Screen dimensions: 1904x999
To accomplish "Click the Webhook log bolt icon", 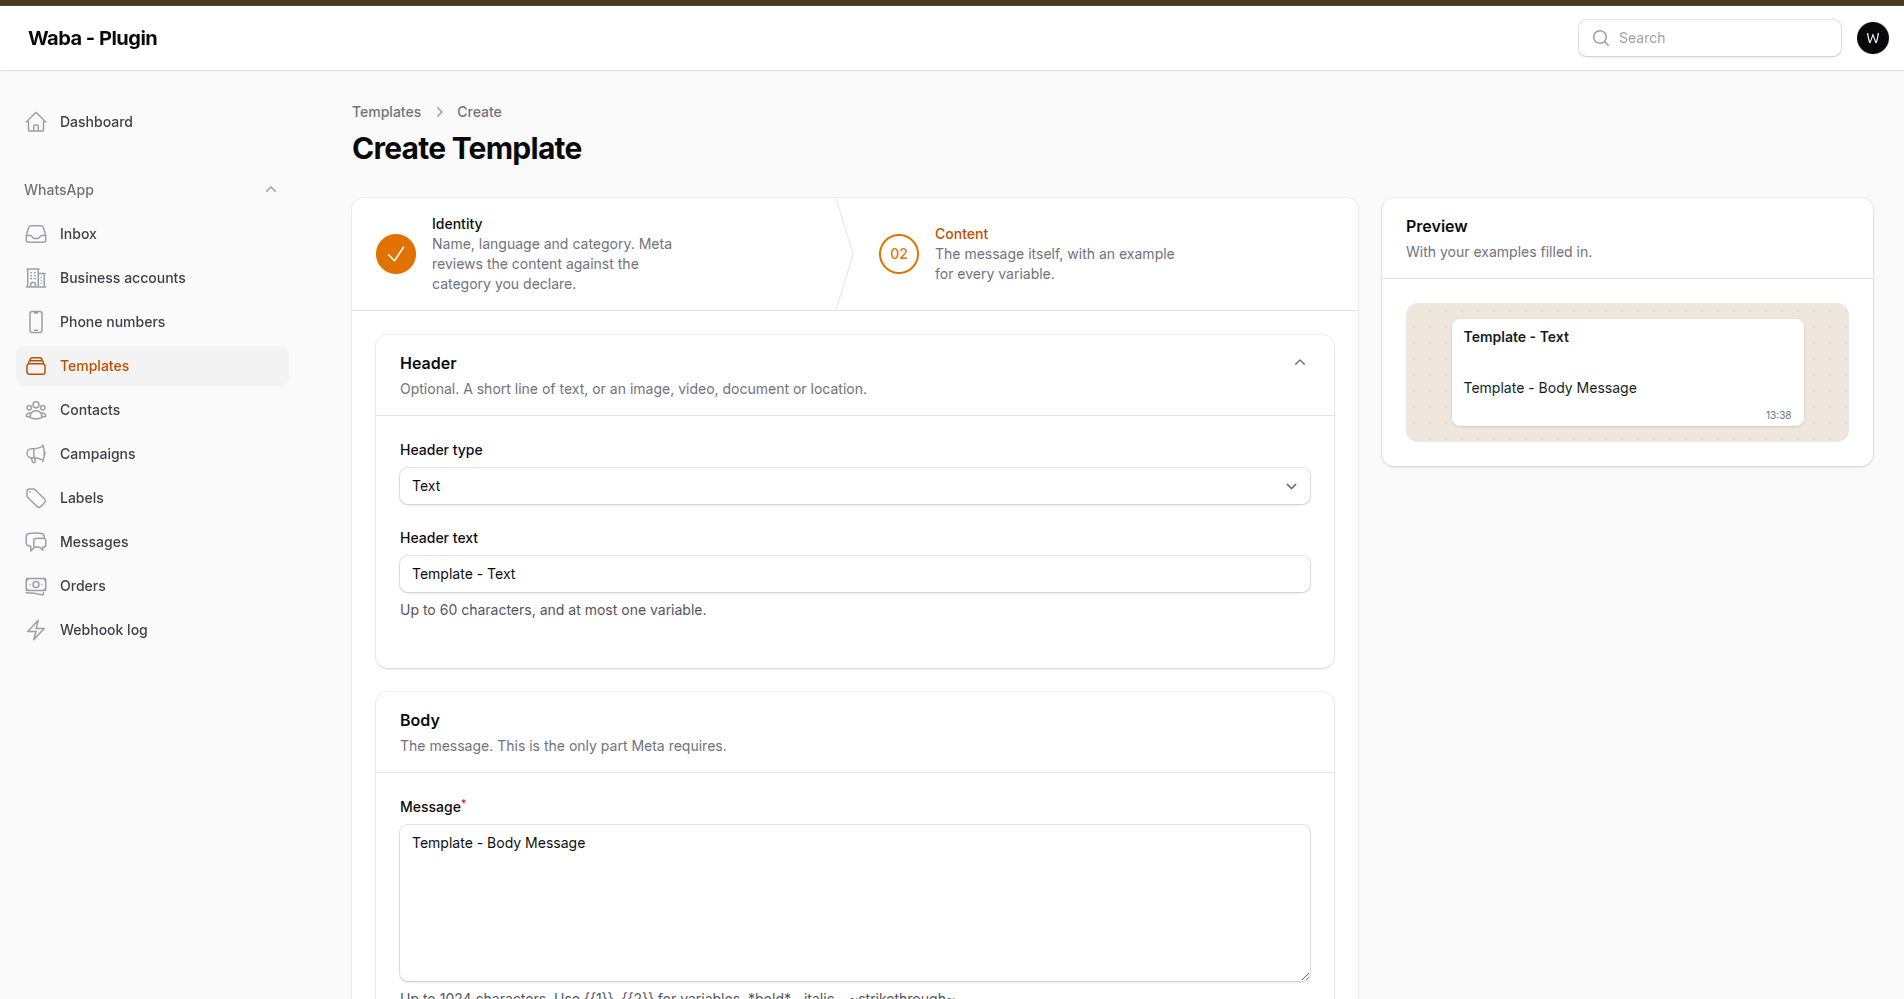I will pos(36,630).
